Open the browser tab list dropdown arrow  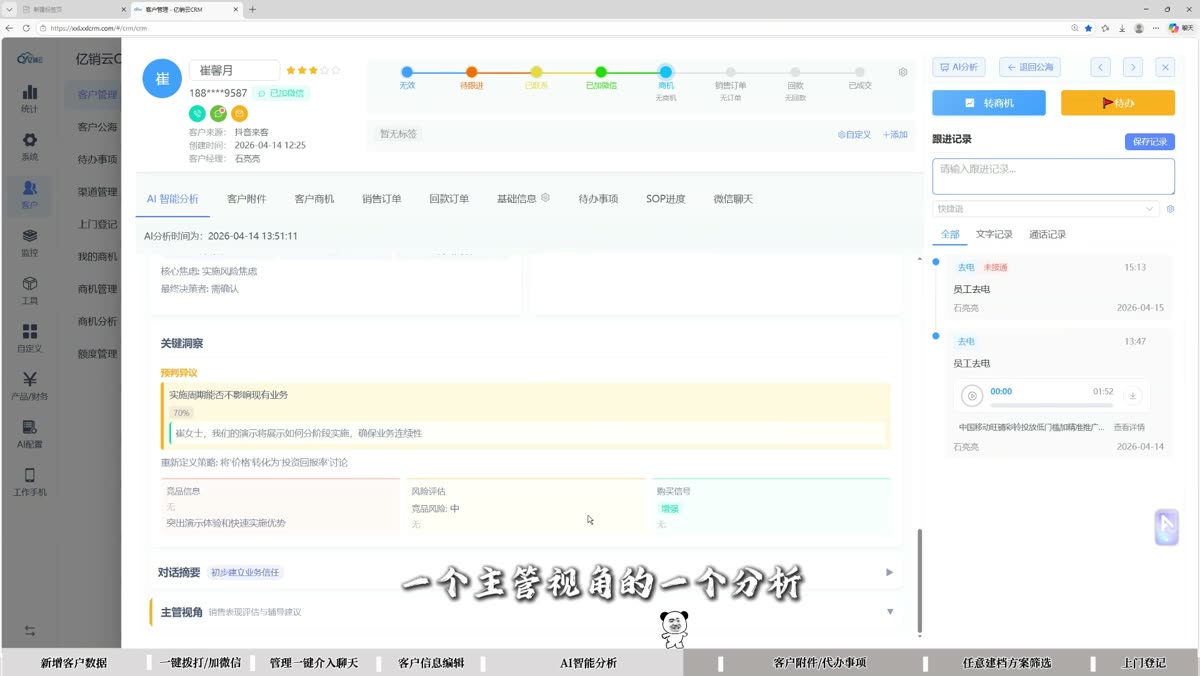(9, 9)
